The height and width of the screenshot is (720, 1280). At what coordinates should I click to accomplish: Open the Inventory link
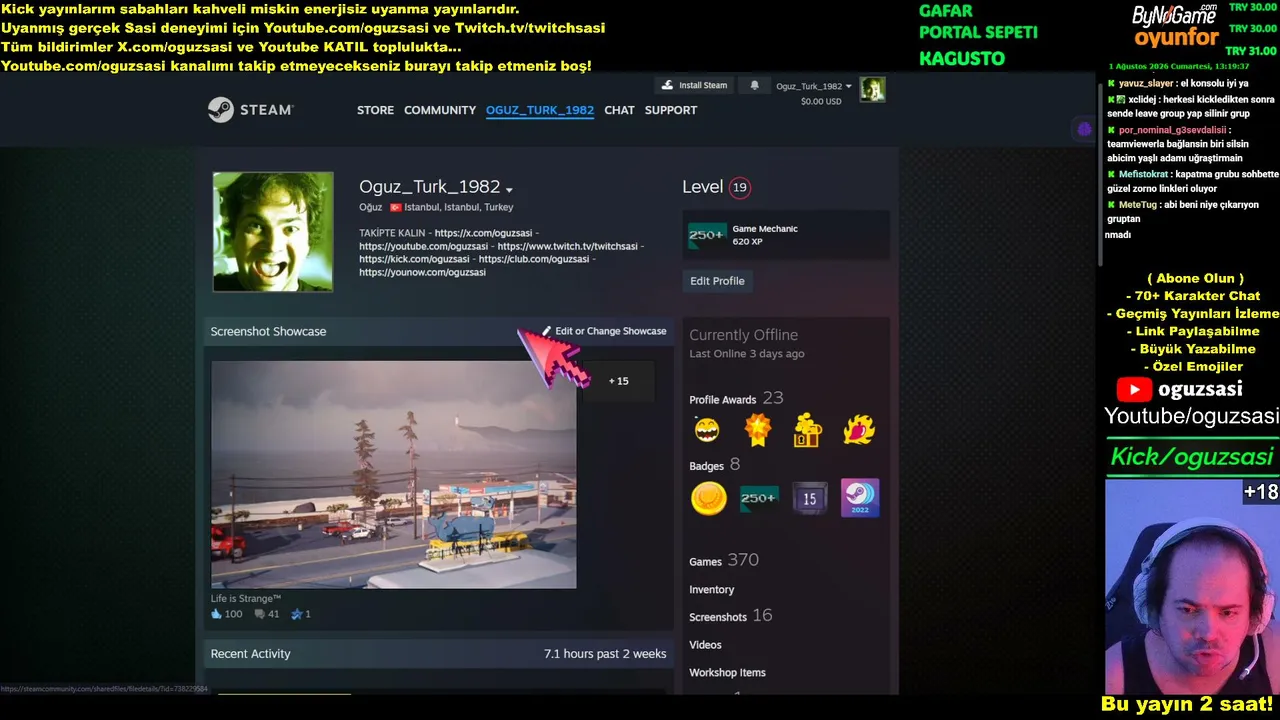tap(711, 590)
